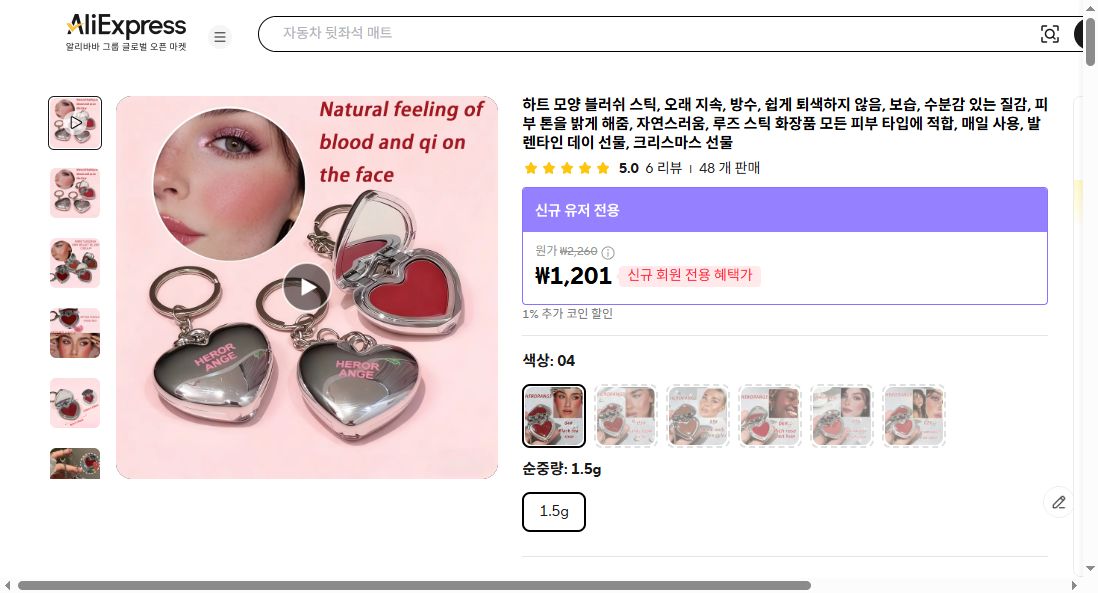Click the 신규 유저 전용 banner
Screen dimensions: 1098x593
coord(784,209)
